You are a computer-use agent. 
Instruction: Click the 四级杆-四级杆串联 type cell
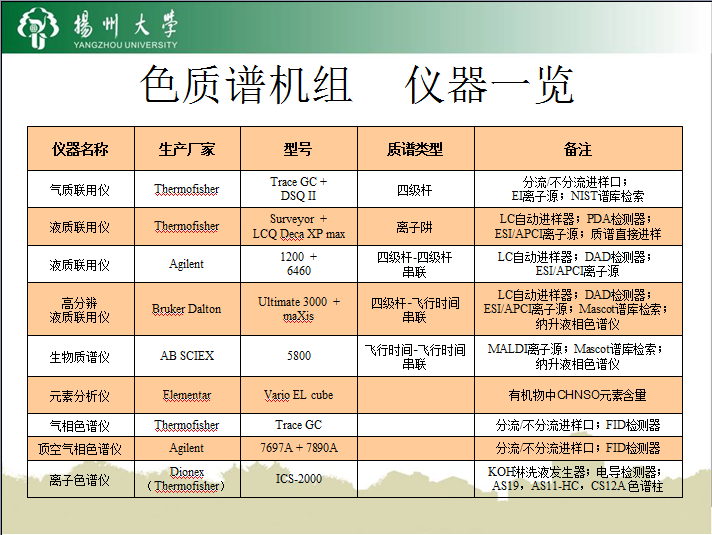pyautogui.click(x=415, y=264)
